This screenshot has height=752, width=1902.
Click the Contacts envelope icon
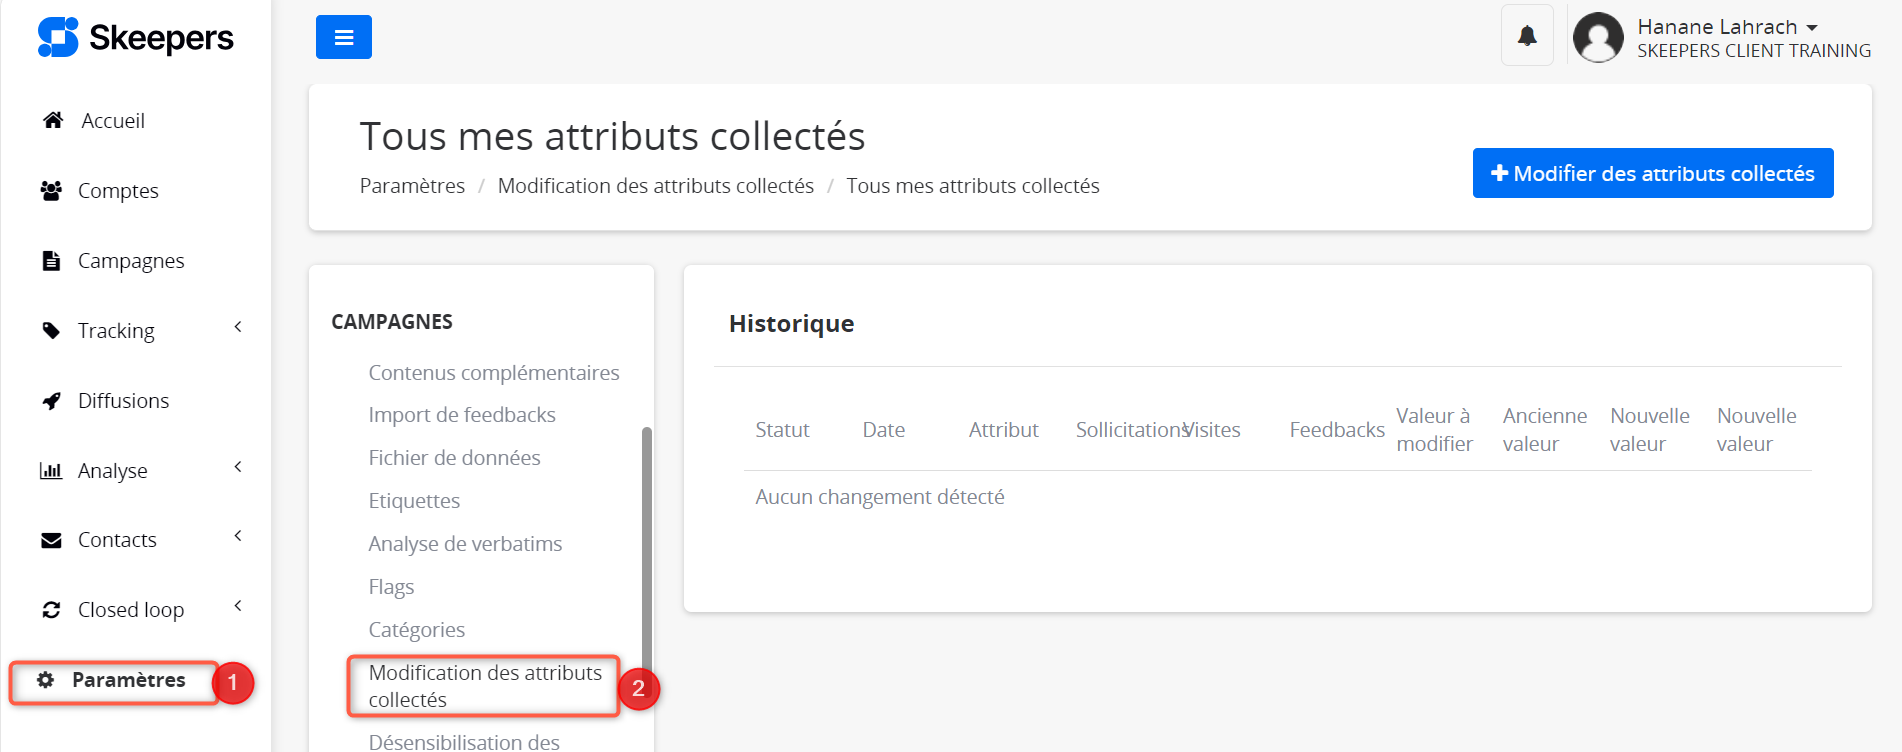pos(51,540)
